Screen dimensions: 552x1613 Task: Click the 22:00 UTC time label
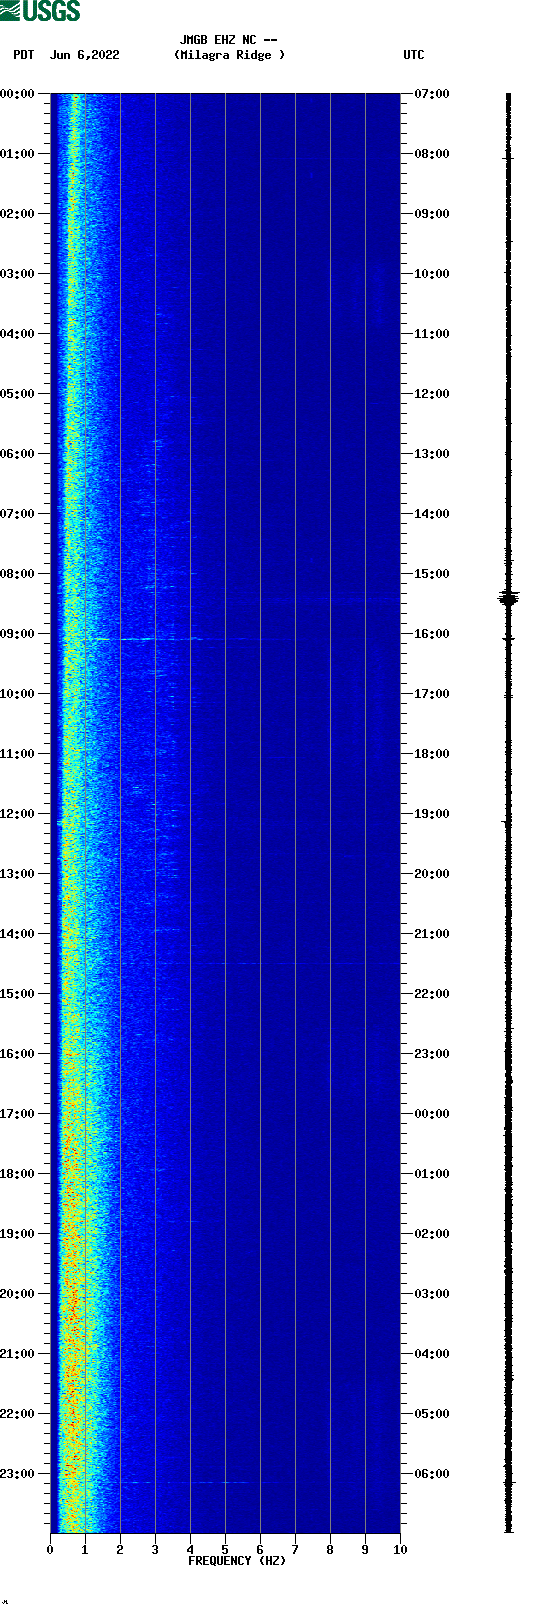pos(432,994)
